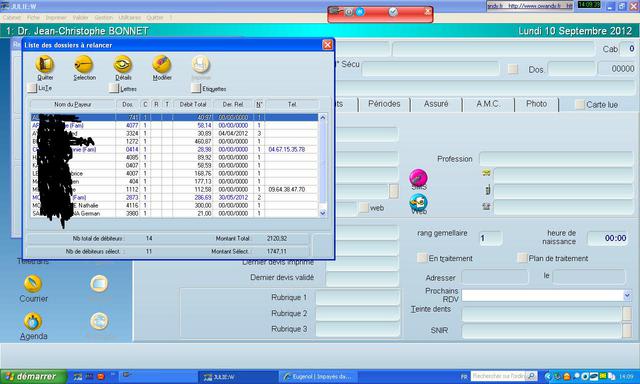Click search magnifier icon in taskbar
Image resolution: width=640 pixels, height=384 pixels.
pyautogui.click(x=531, y=376)
